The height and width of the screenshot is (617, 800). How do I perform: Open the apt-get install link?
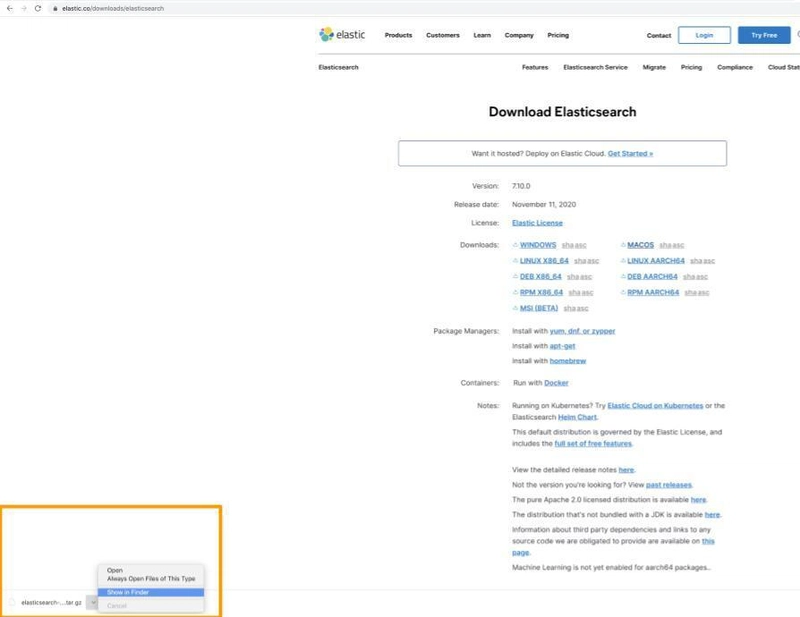click(x=562, y=346)
